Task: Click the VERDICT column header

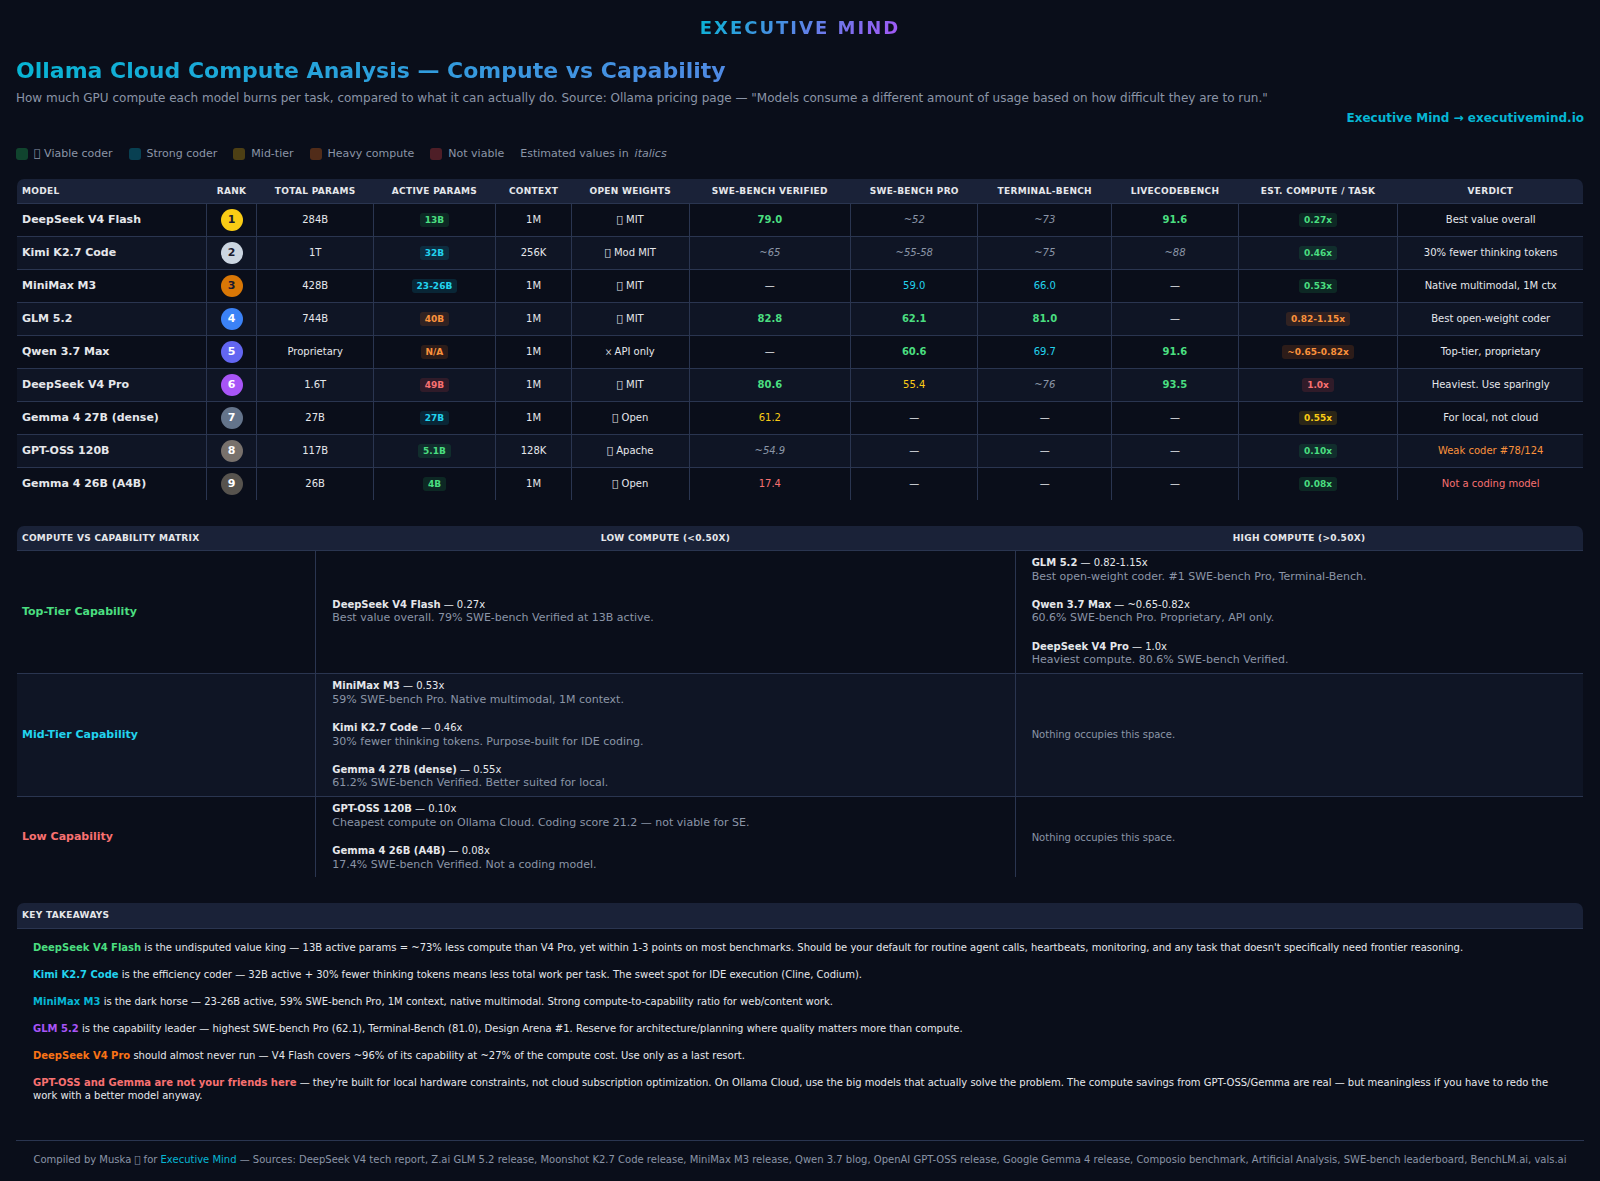Action: [x=1490, y=191]
